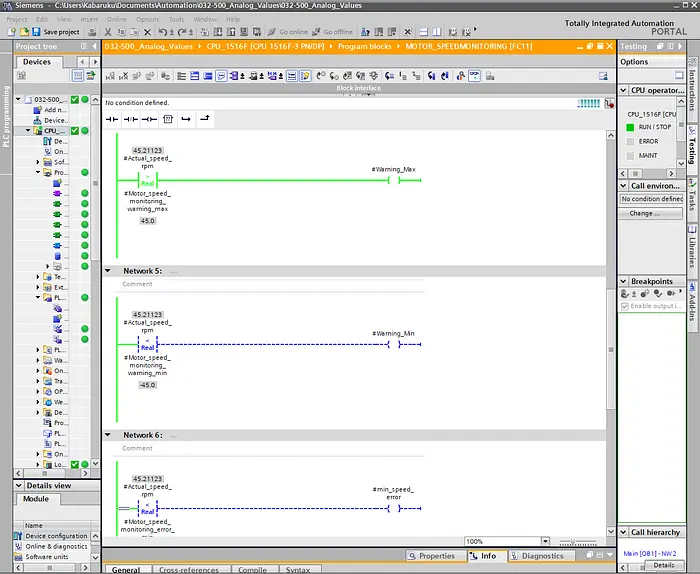This screenshot has height=574, width=700.
Task: Click the Save project icon
Action: [36, 32]
